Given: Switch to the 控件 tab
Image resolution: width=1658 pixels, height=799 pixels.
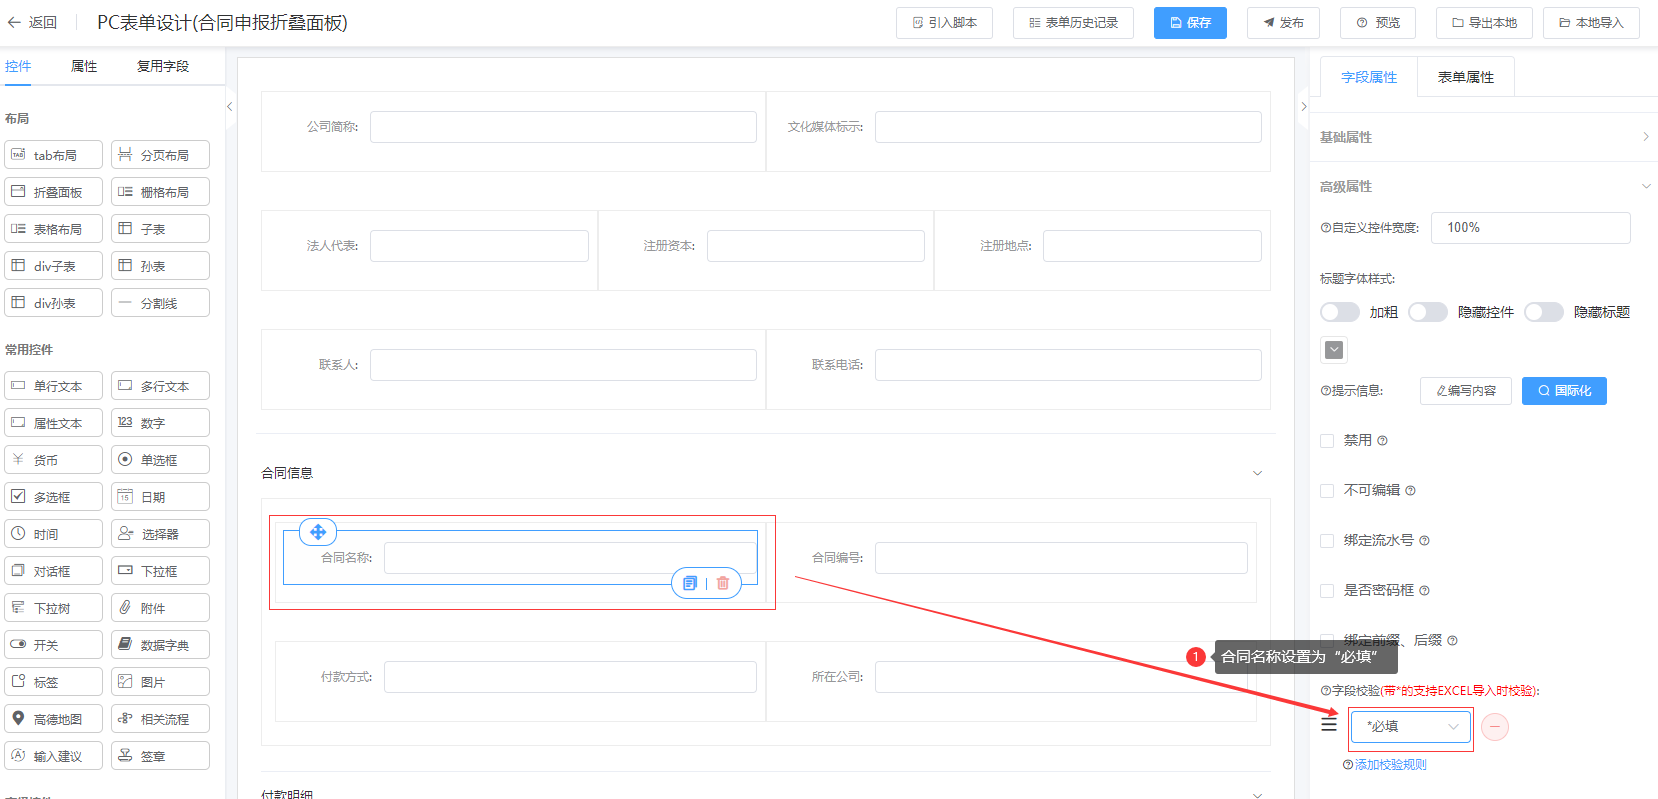Looking at the screenshot, I should [x=18, y=66].
